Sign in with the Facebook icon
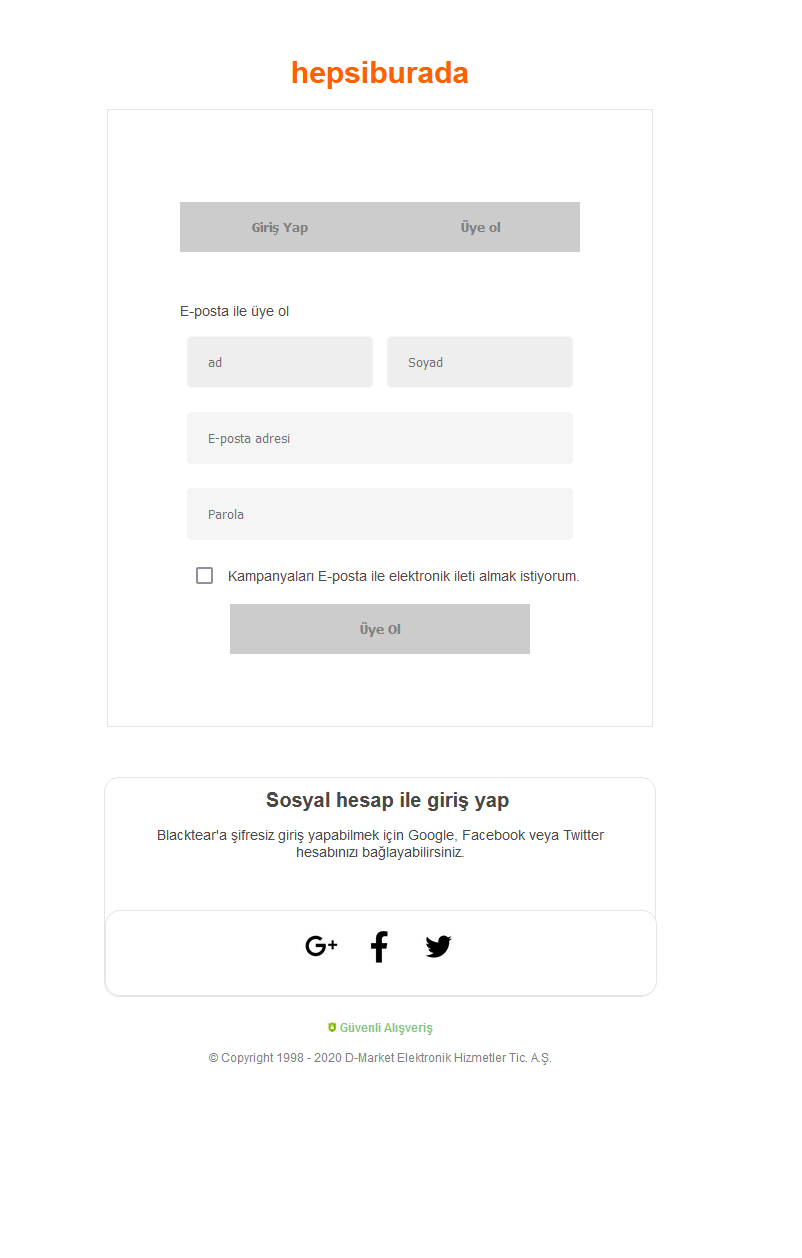 point(379,946)
